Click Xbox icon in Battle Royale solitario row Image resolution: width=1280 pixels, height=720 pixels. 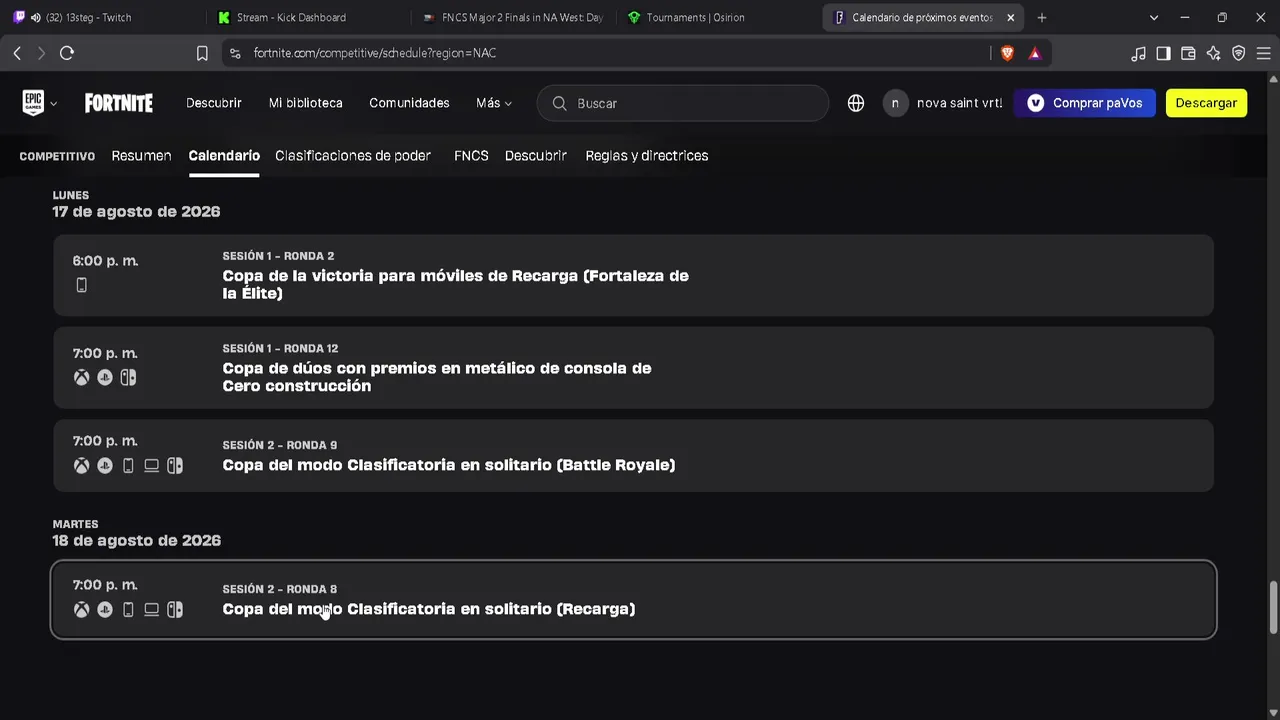click(x=81, y=466)
